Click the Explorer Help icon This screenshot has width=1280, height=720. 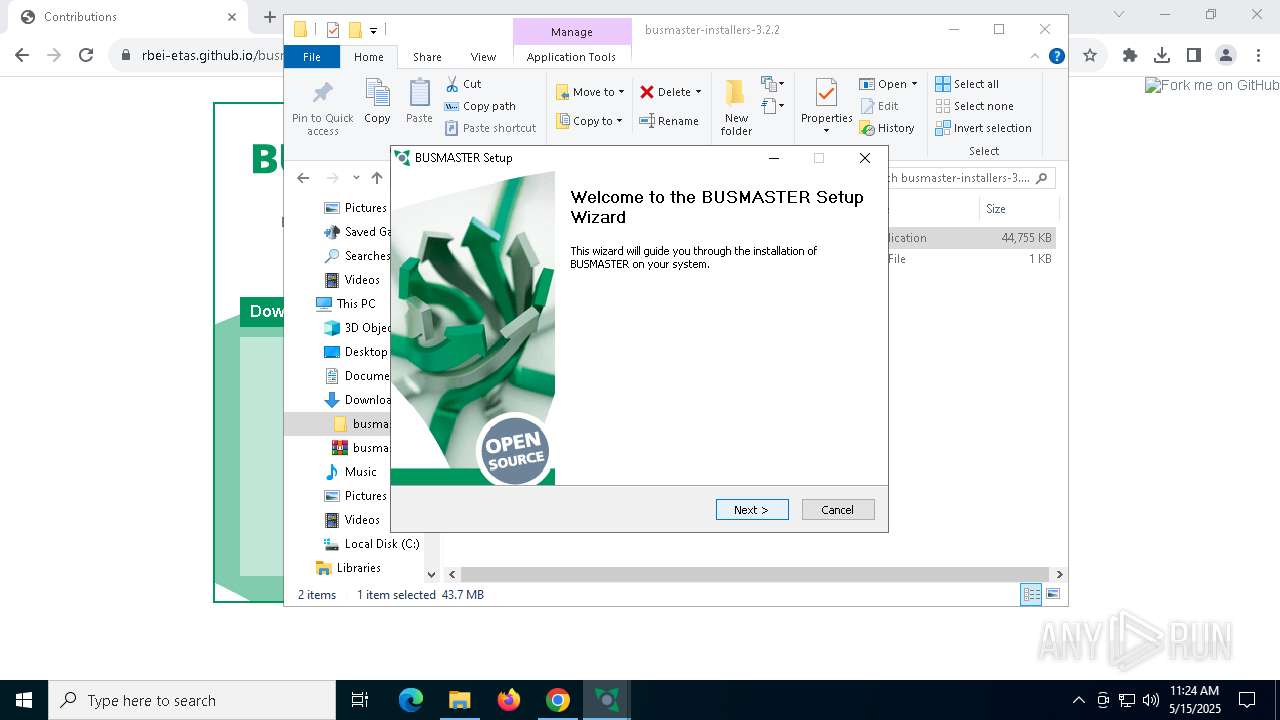[1056, 56]
